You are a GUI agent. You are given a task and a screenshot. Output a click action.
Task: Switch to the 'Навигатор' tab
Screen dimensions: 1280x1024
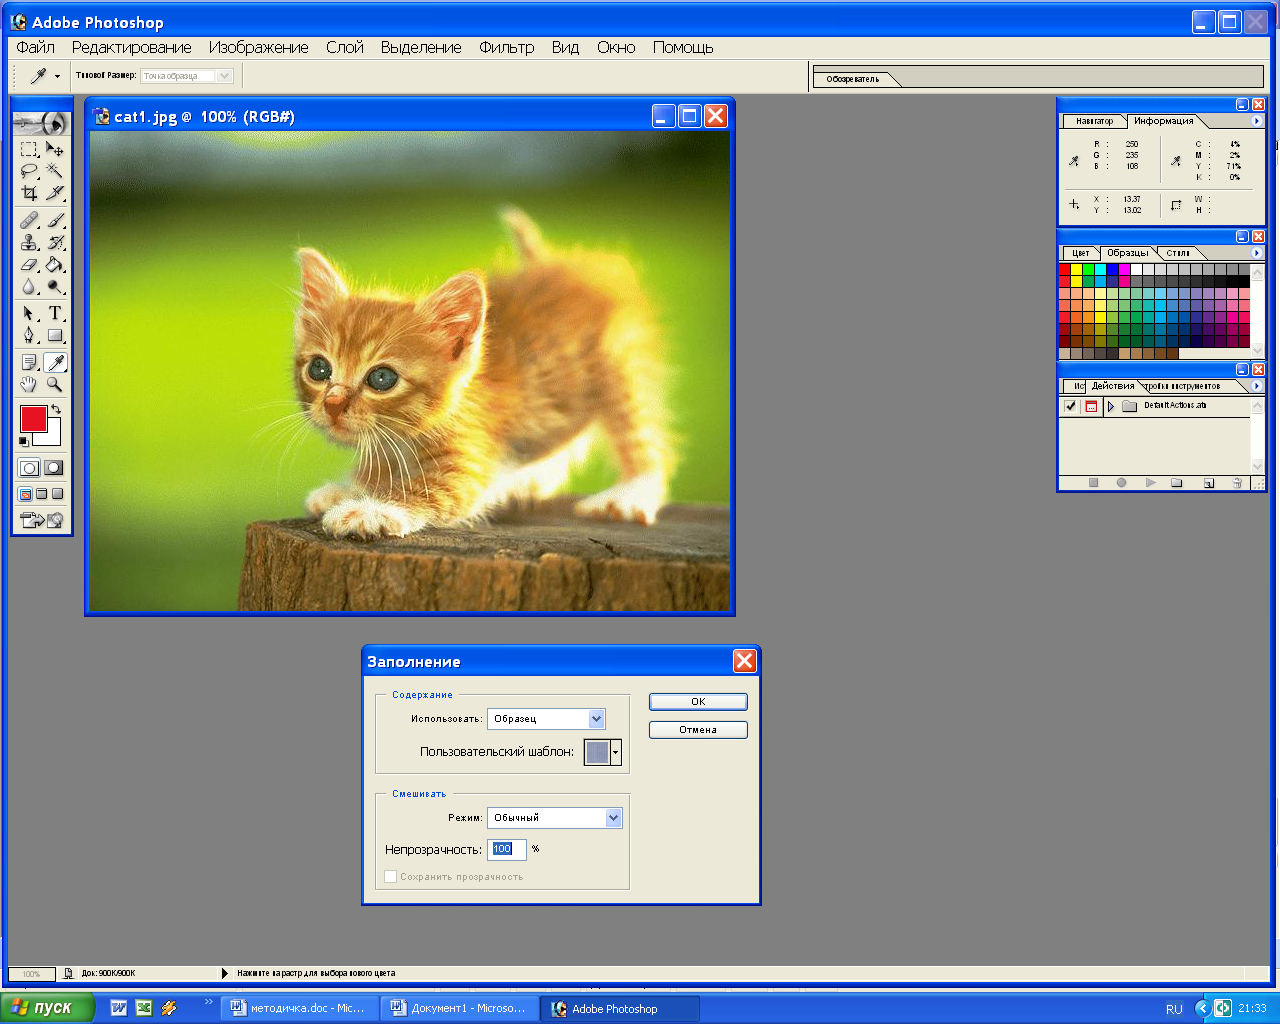pyautogui.click(x=1094, y=121)
